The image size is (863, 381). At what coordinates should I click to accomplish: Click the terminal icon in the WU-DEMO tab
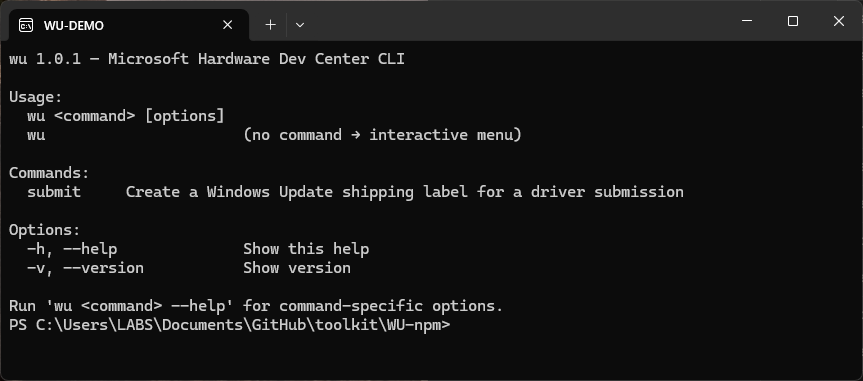(x=26, y=25)
